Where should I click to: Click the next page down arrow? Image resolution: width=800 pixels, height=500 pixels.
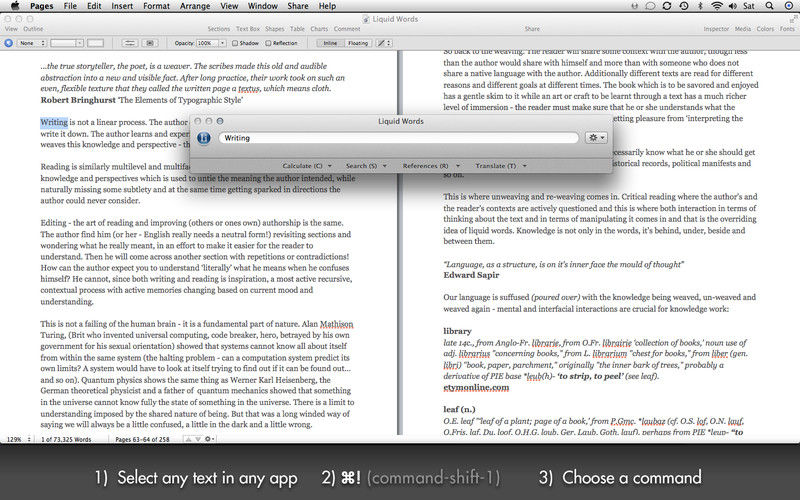click(x=197, y=439)
